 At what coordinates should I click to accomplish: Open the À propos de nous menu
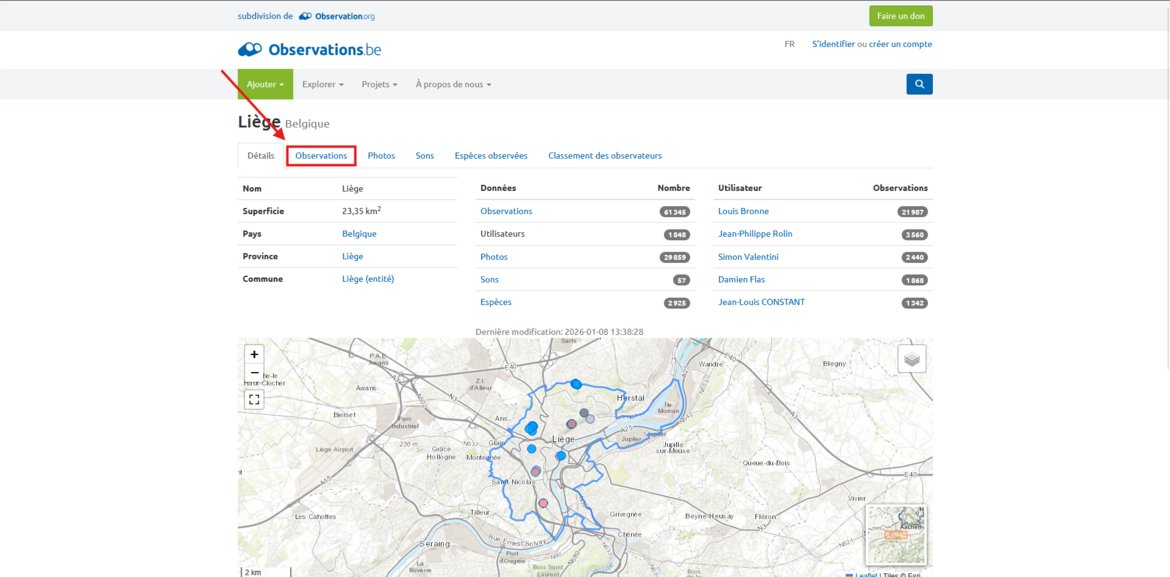453,84
